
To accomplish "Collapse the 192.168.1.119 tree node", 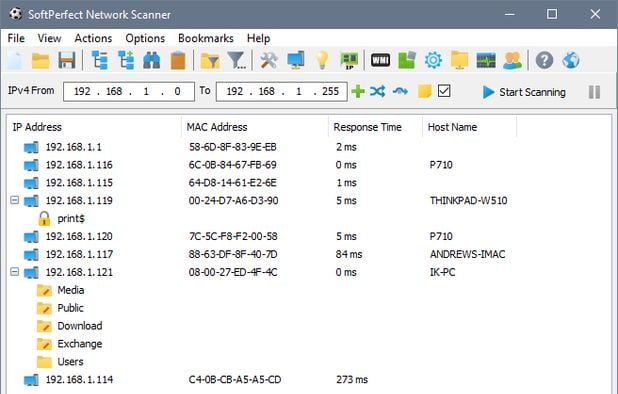I will point(15,200).
